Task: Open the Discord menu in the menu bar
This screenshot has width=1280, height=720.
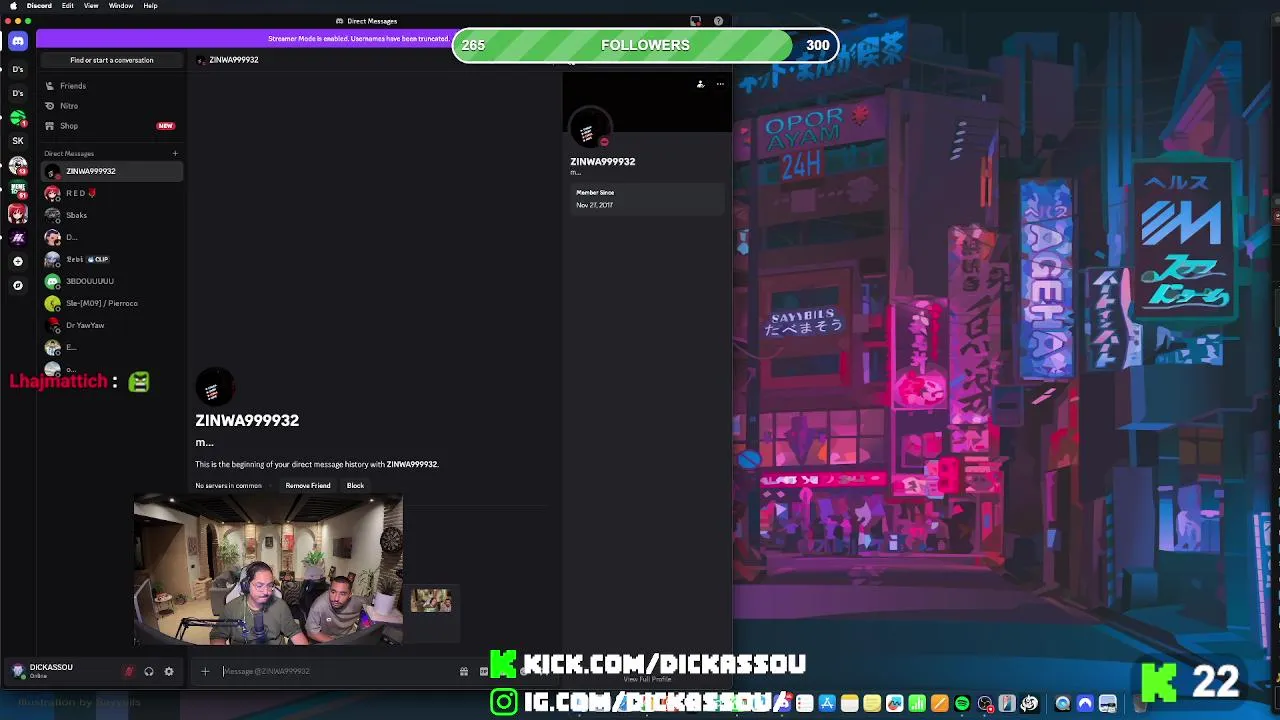Action: pos(39,6)
